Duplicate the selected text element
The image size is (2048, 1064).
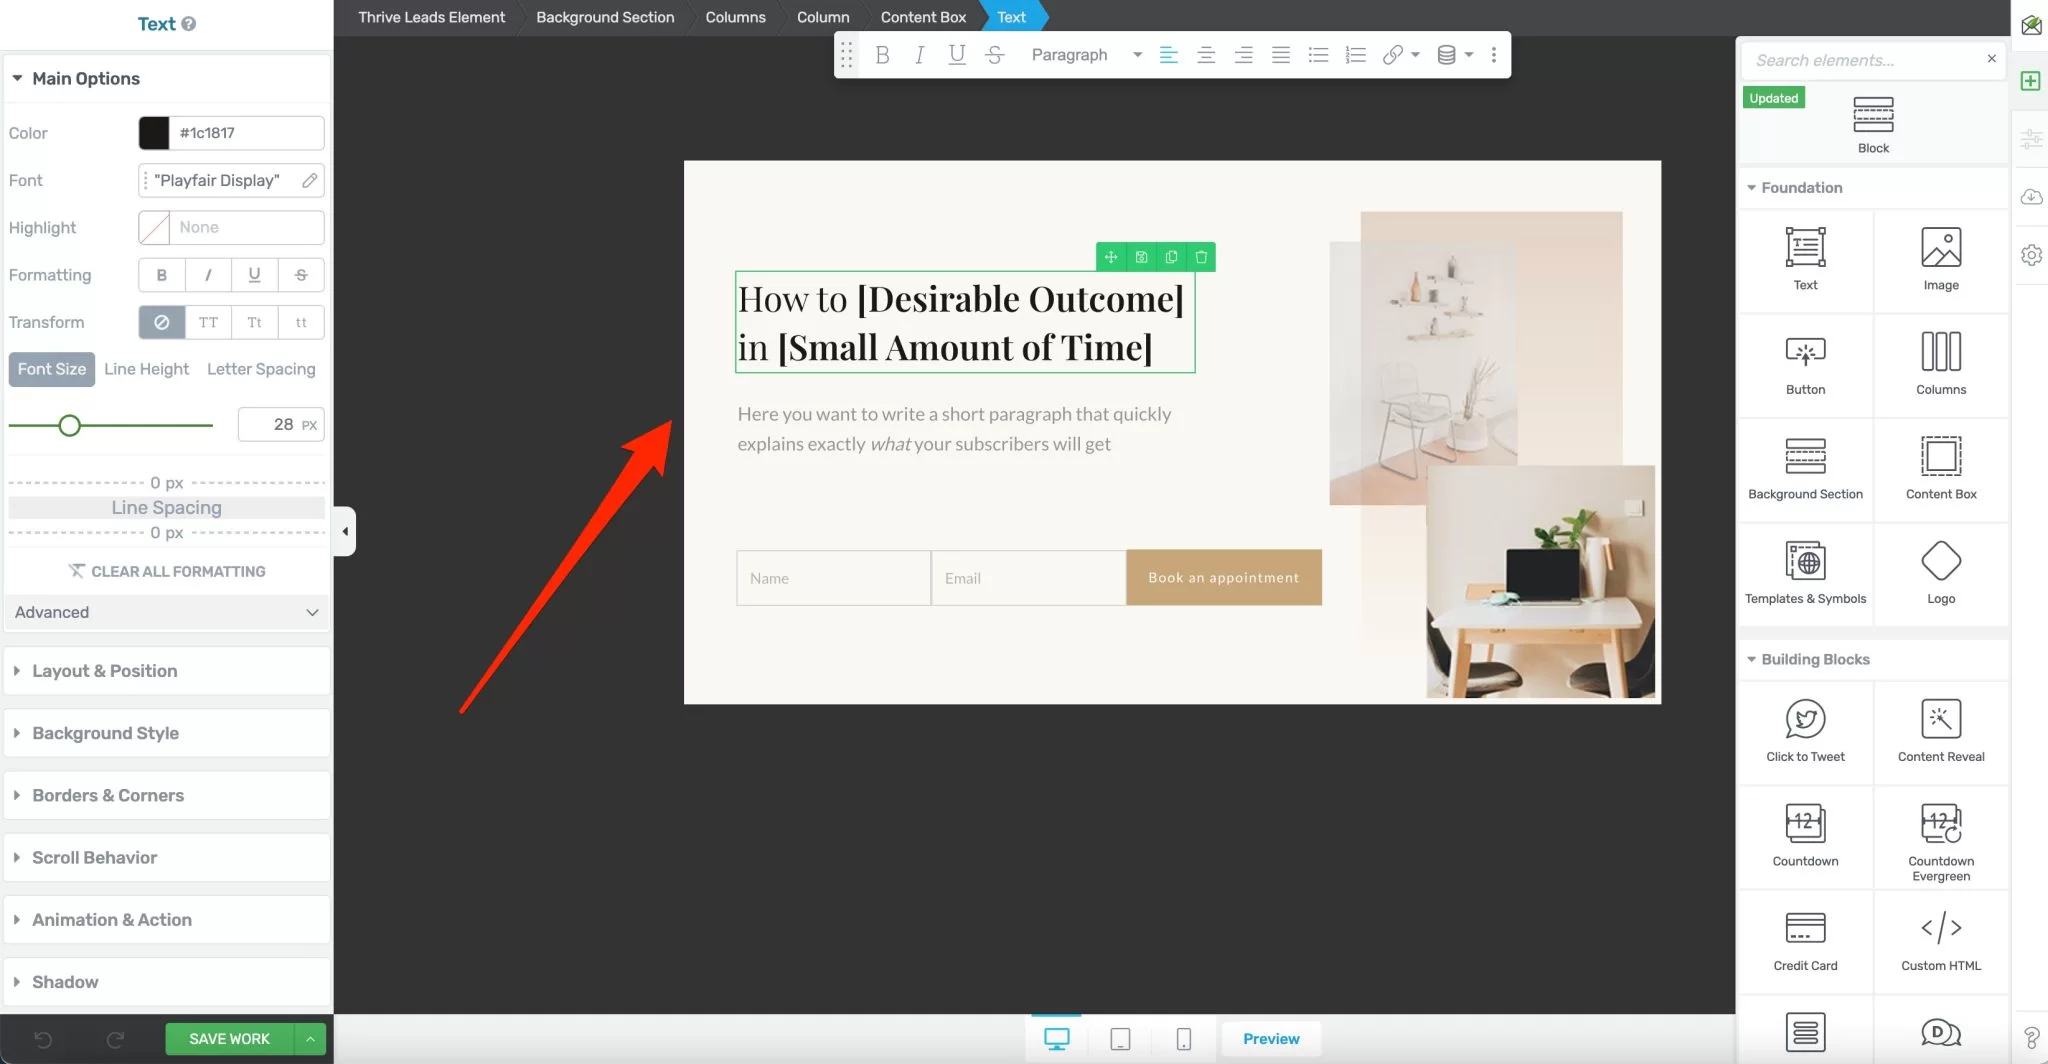click(1171, 257)
